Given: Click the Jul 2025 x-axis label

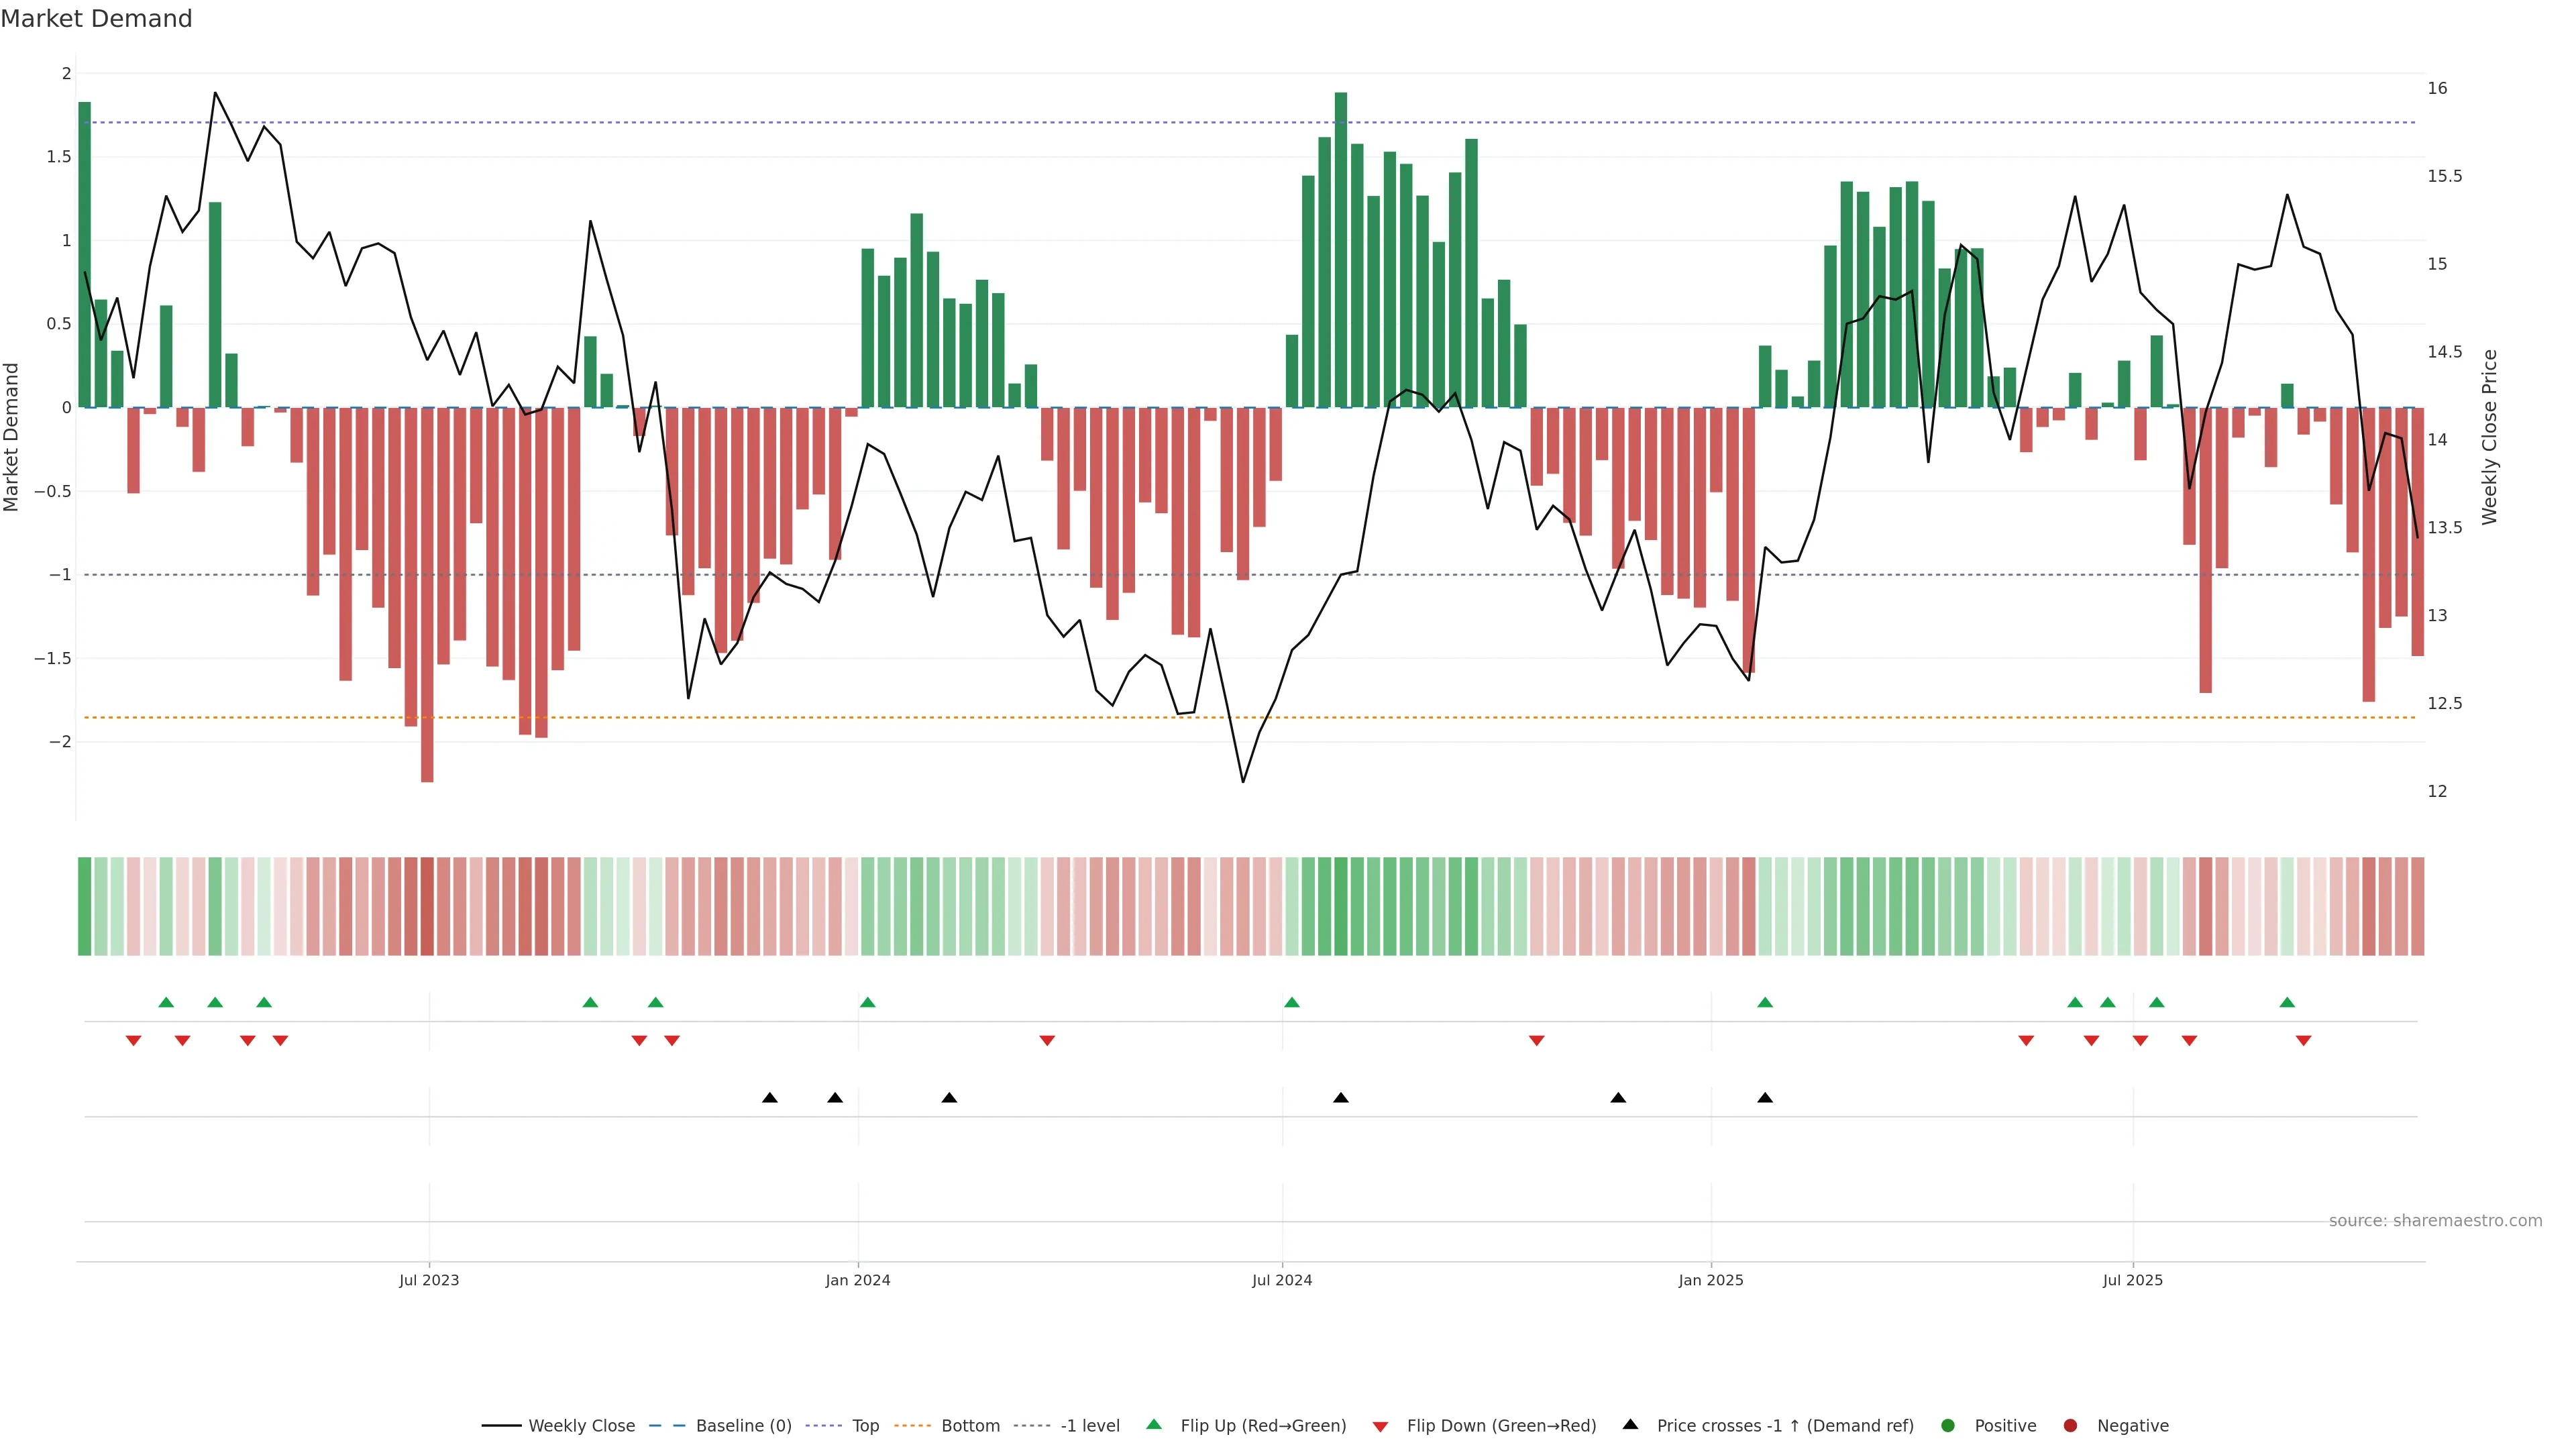Looking at the screenshot, I should pyautogui.click(x=2132, y=1280).
